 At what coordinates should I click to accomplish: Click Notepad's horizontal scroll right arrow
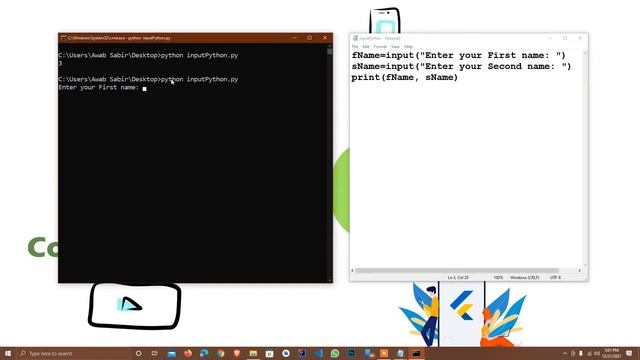[579, 270]
